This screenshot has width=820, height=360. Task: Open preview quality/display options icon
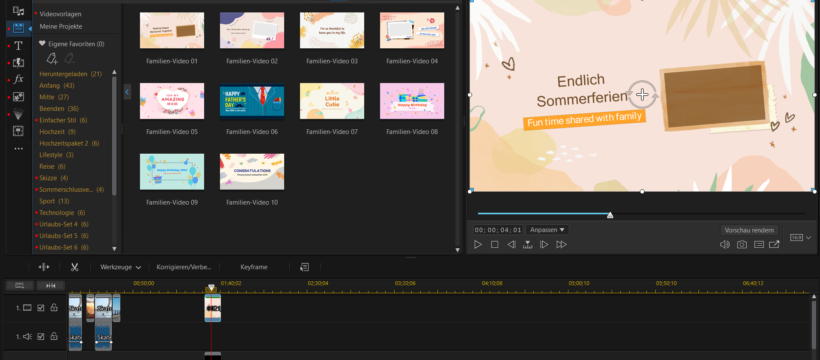pos(759,244)
